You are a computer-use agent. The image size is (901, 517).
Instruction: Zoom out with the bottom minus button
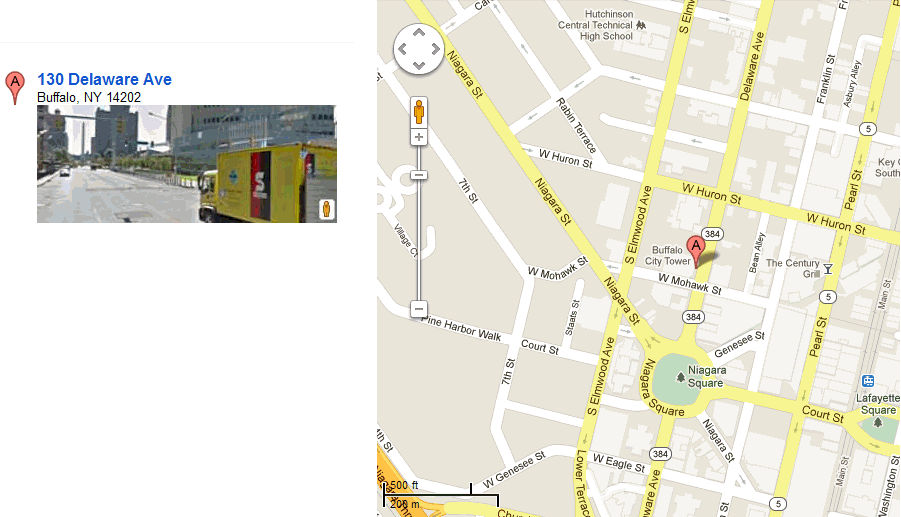pos(419,309)
